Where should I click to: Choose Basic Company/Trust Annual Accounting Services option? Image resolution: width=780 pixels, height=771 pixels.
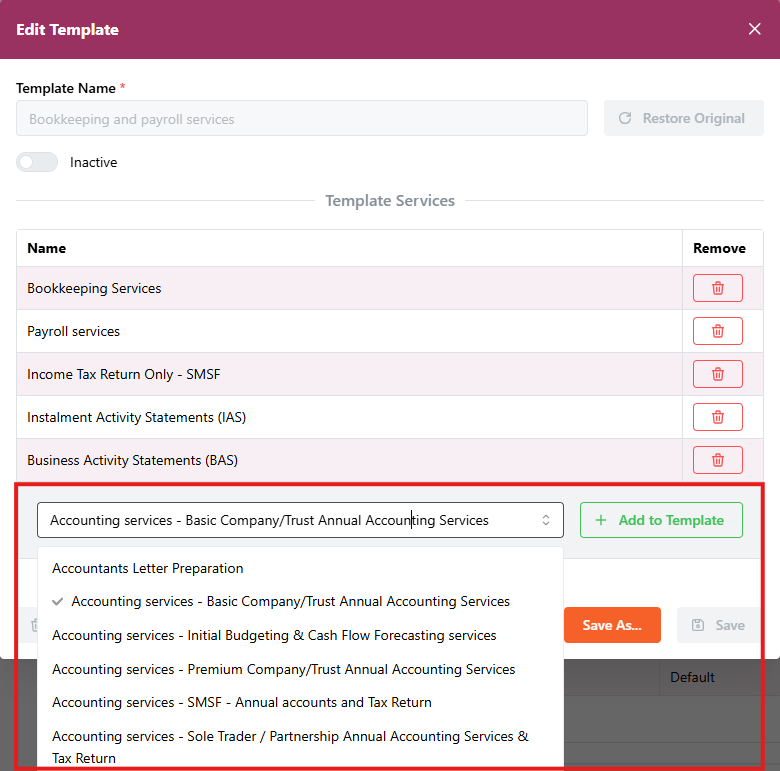(x=290, y=602)
